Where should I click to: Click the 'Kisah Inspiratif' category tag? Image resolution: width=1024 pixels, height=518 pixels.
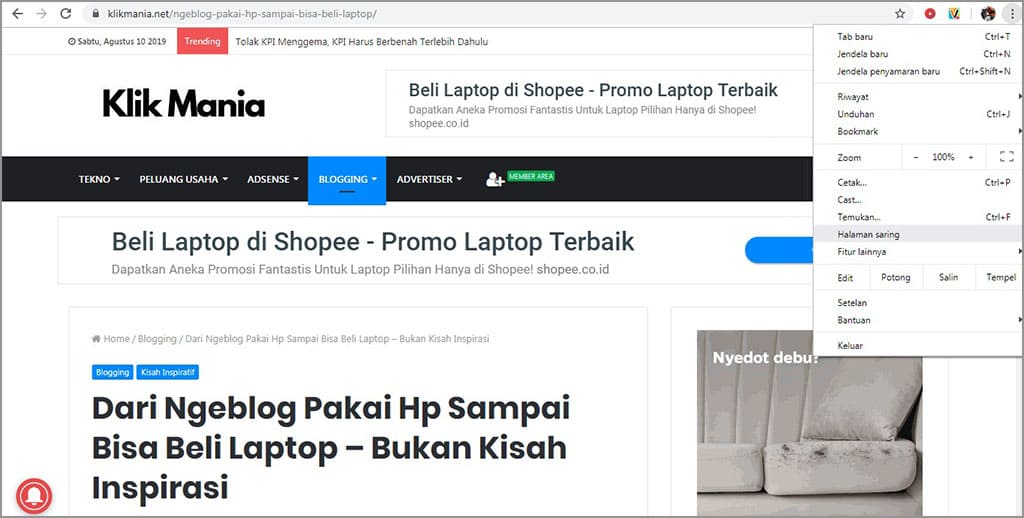coord(167,372)
